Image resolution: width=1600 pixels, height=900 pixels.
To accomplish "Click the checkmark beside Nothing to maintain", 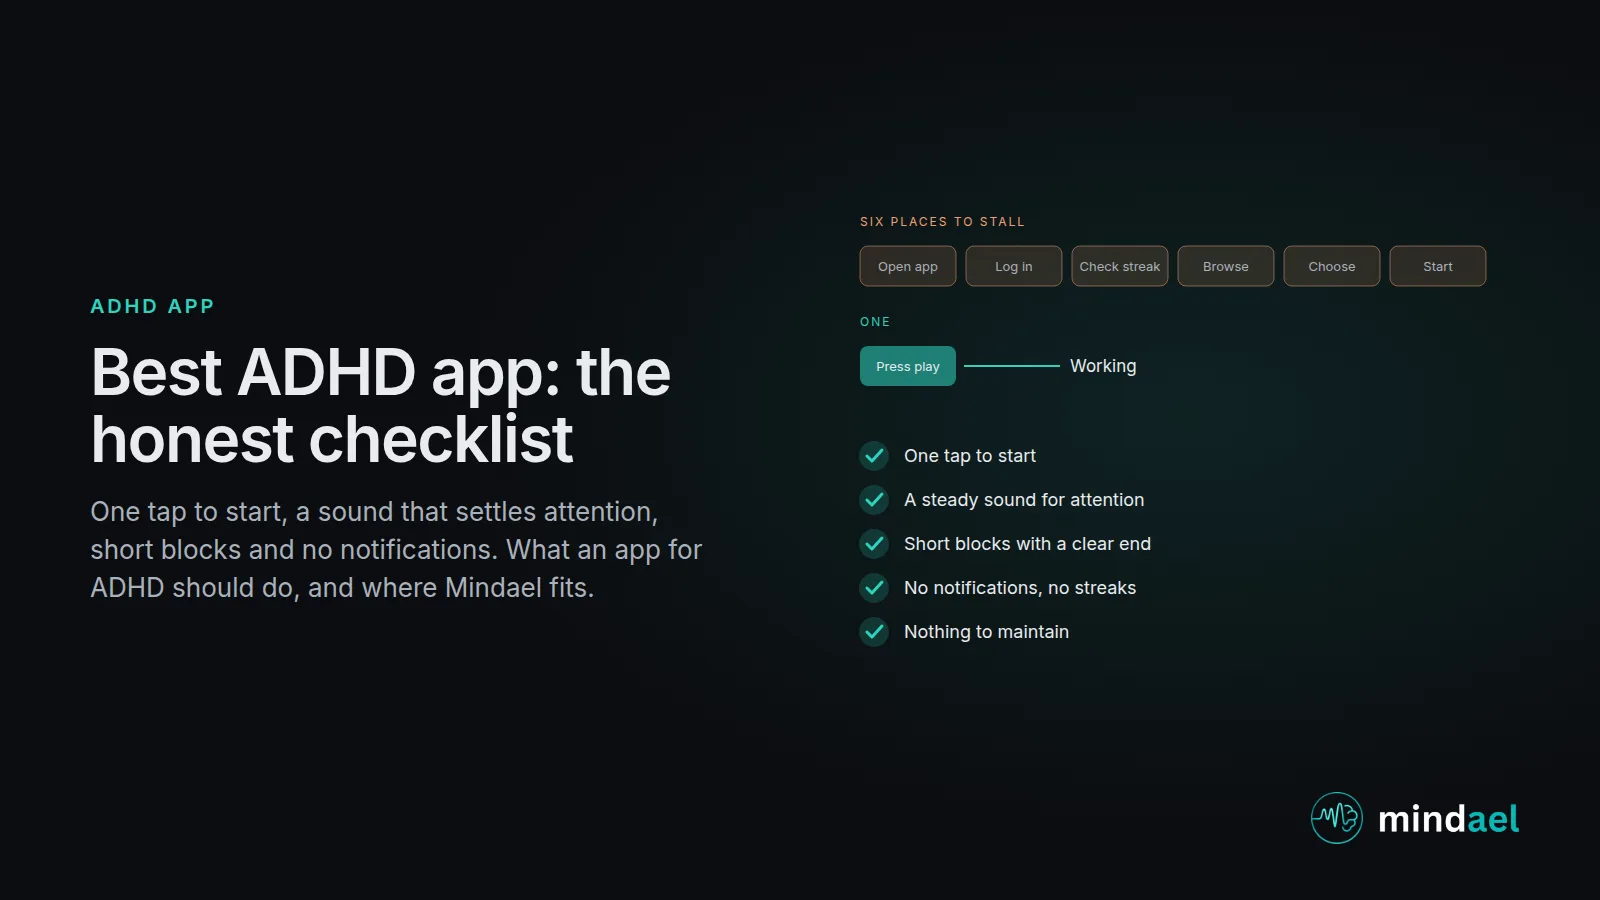I will [x=874, y=632].
